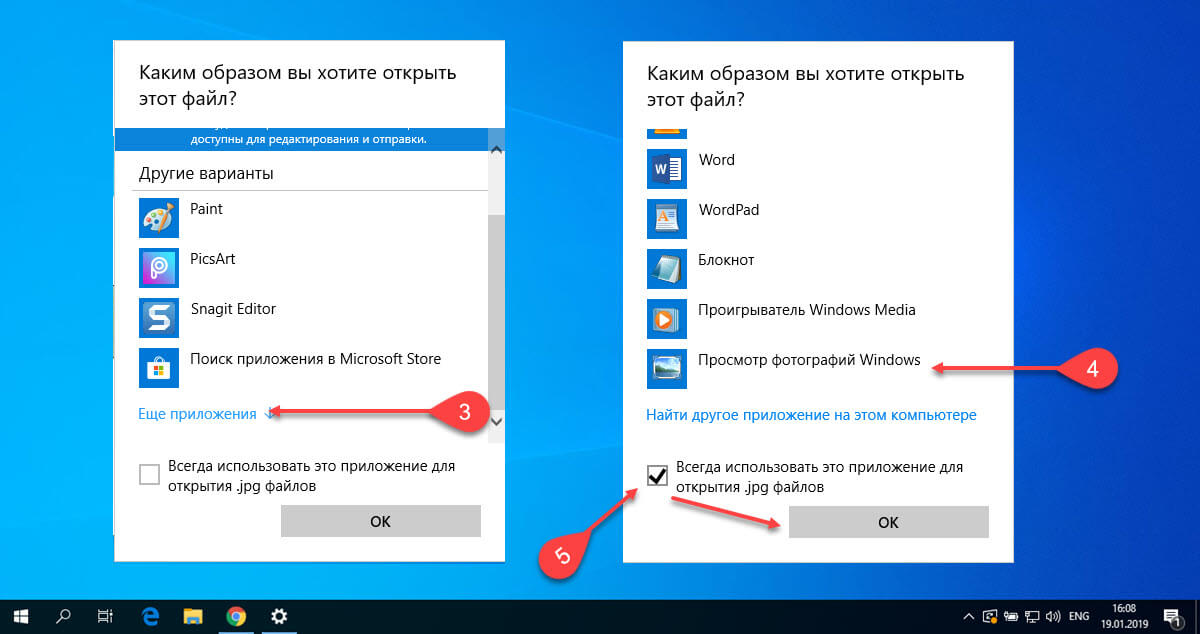Image resolution: width=1200 pixels, height=634 pixels.
Task: Pick Word in the right dialog
Action: coord(716,161)
